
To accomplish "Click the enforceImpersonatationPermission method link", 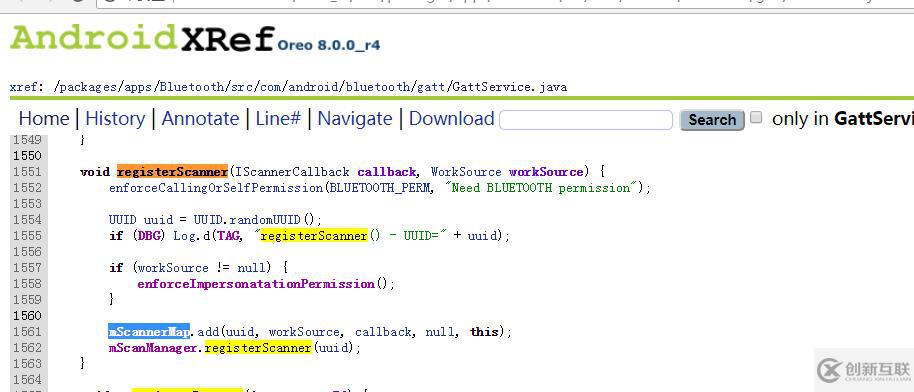I will coord(256,284).
